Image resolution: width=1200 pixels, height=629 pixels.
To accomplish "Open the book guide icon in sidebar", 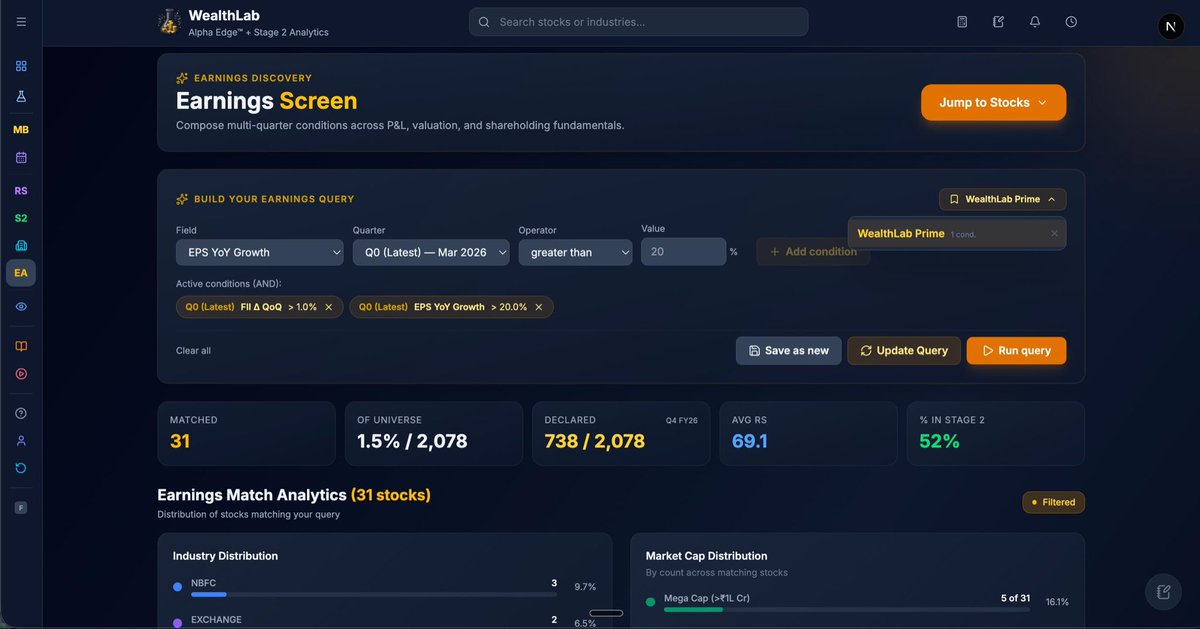I will coord(21,346).
